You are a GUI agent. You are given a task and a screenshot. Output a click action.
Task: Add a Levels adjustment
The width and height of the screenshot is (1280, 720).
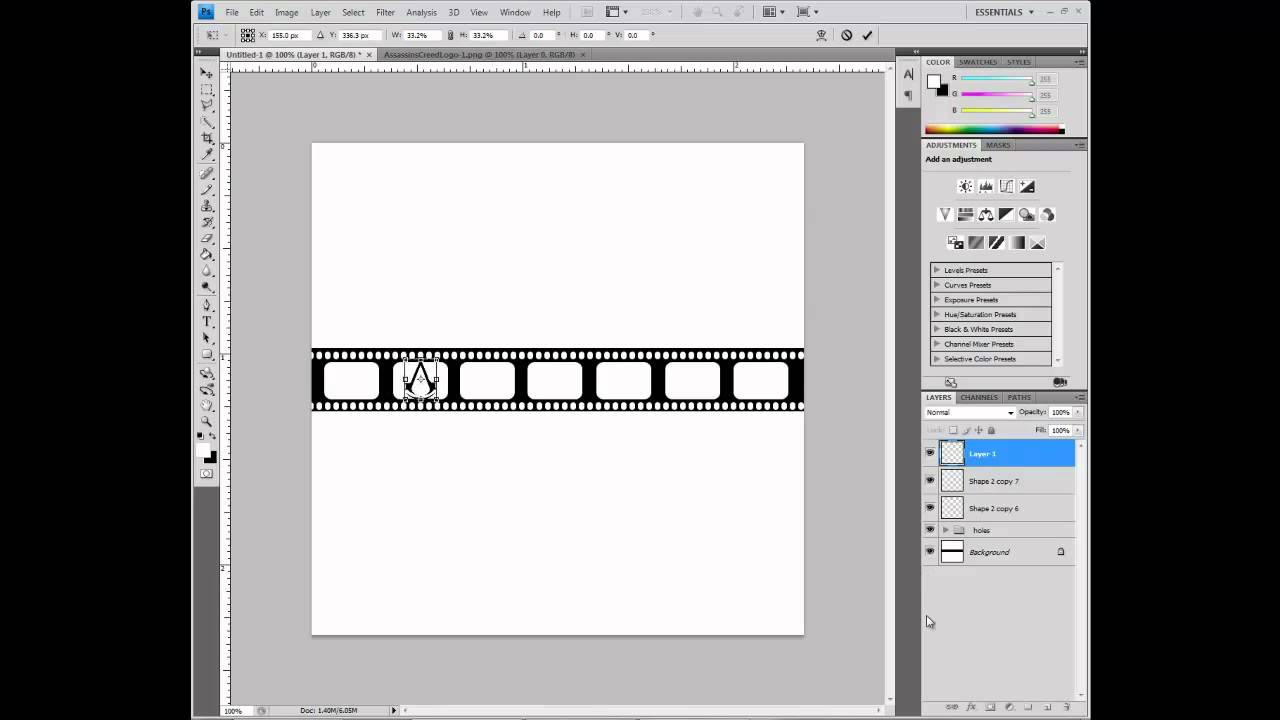[x=986, y=187]
